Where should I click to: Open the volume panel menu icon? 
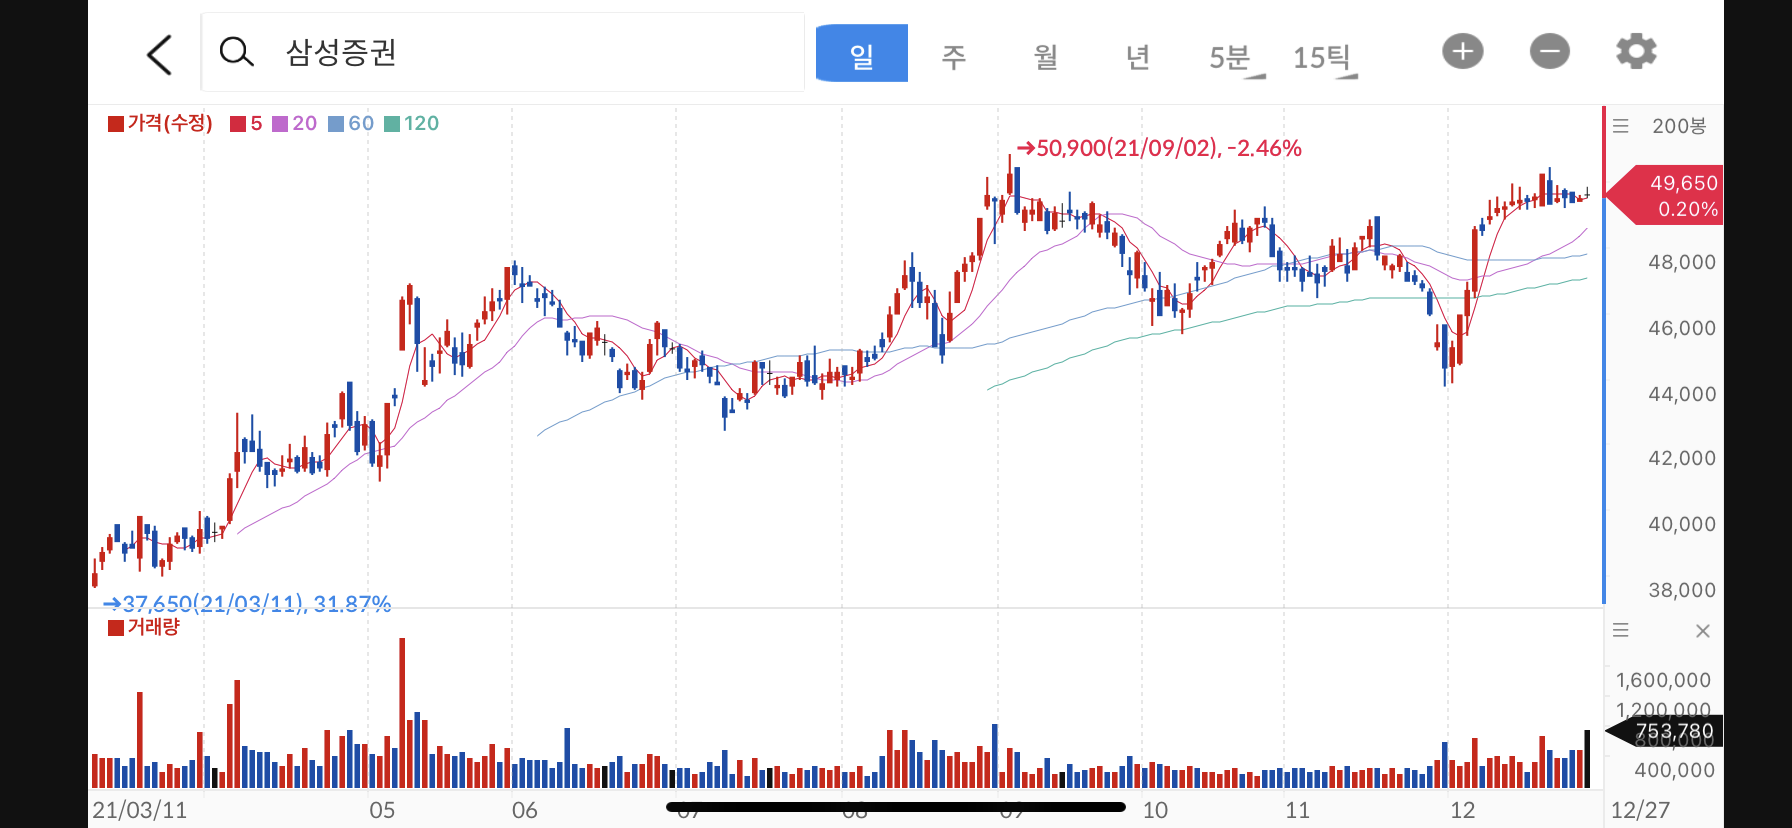[1621, 630]
